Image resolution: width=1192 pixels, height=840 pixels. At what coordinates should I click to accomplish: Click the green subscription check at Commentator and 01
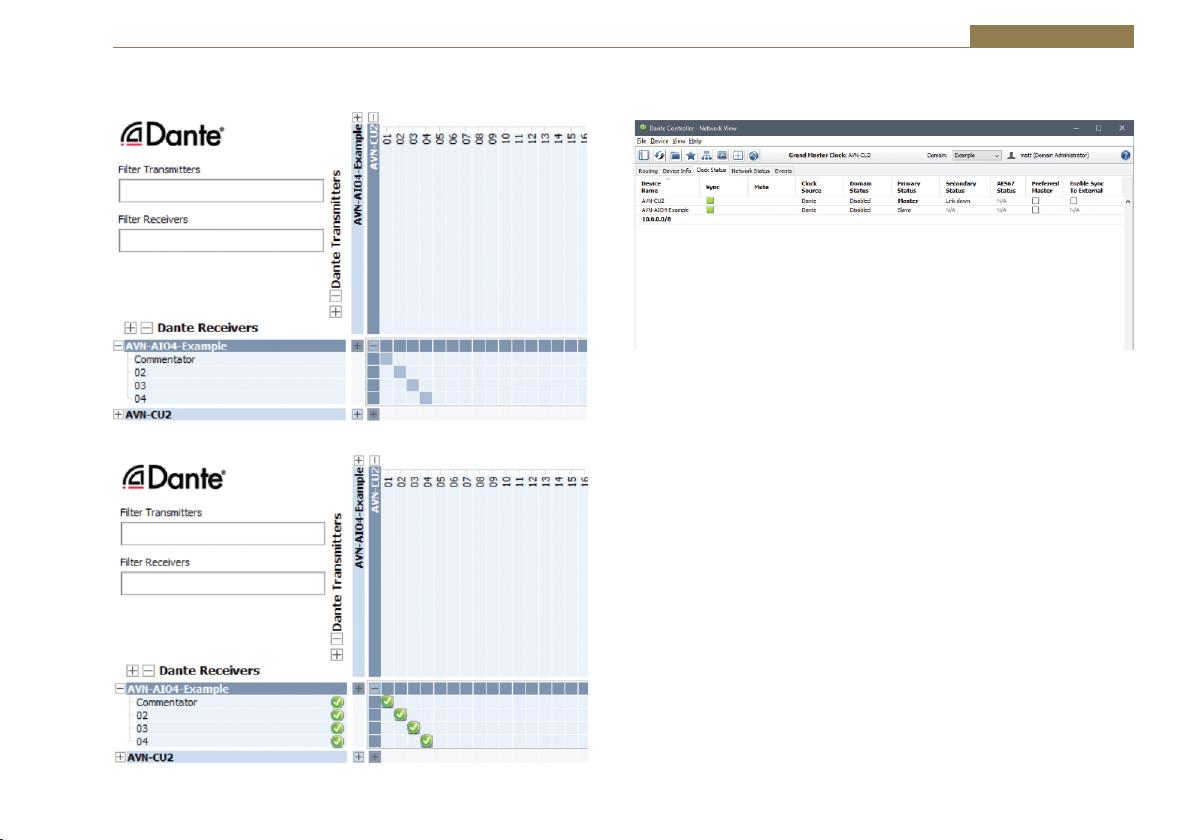(x=388, y=702)
